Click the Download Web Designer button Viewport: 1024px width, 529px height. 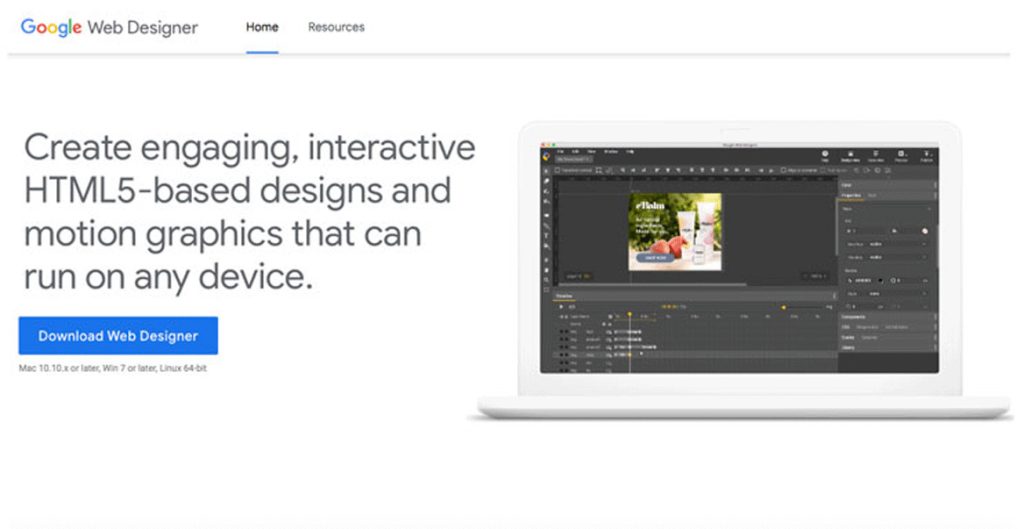coord(118,336)
